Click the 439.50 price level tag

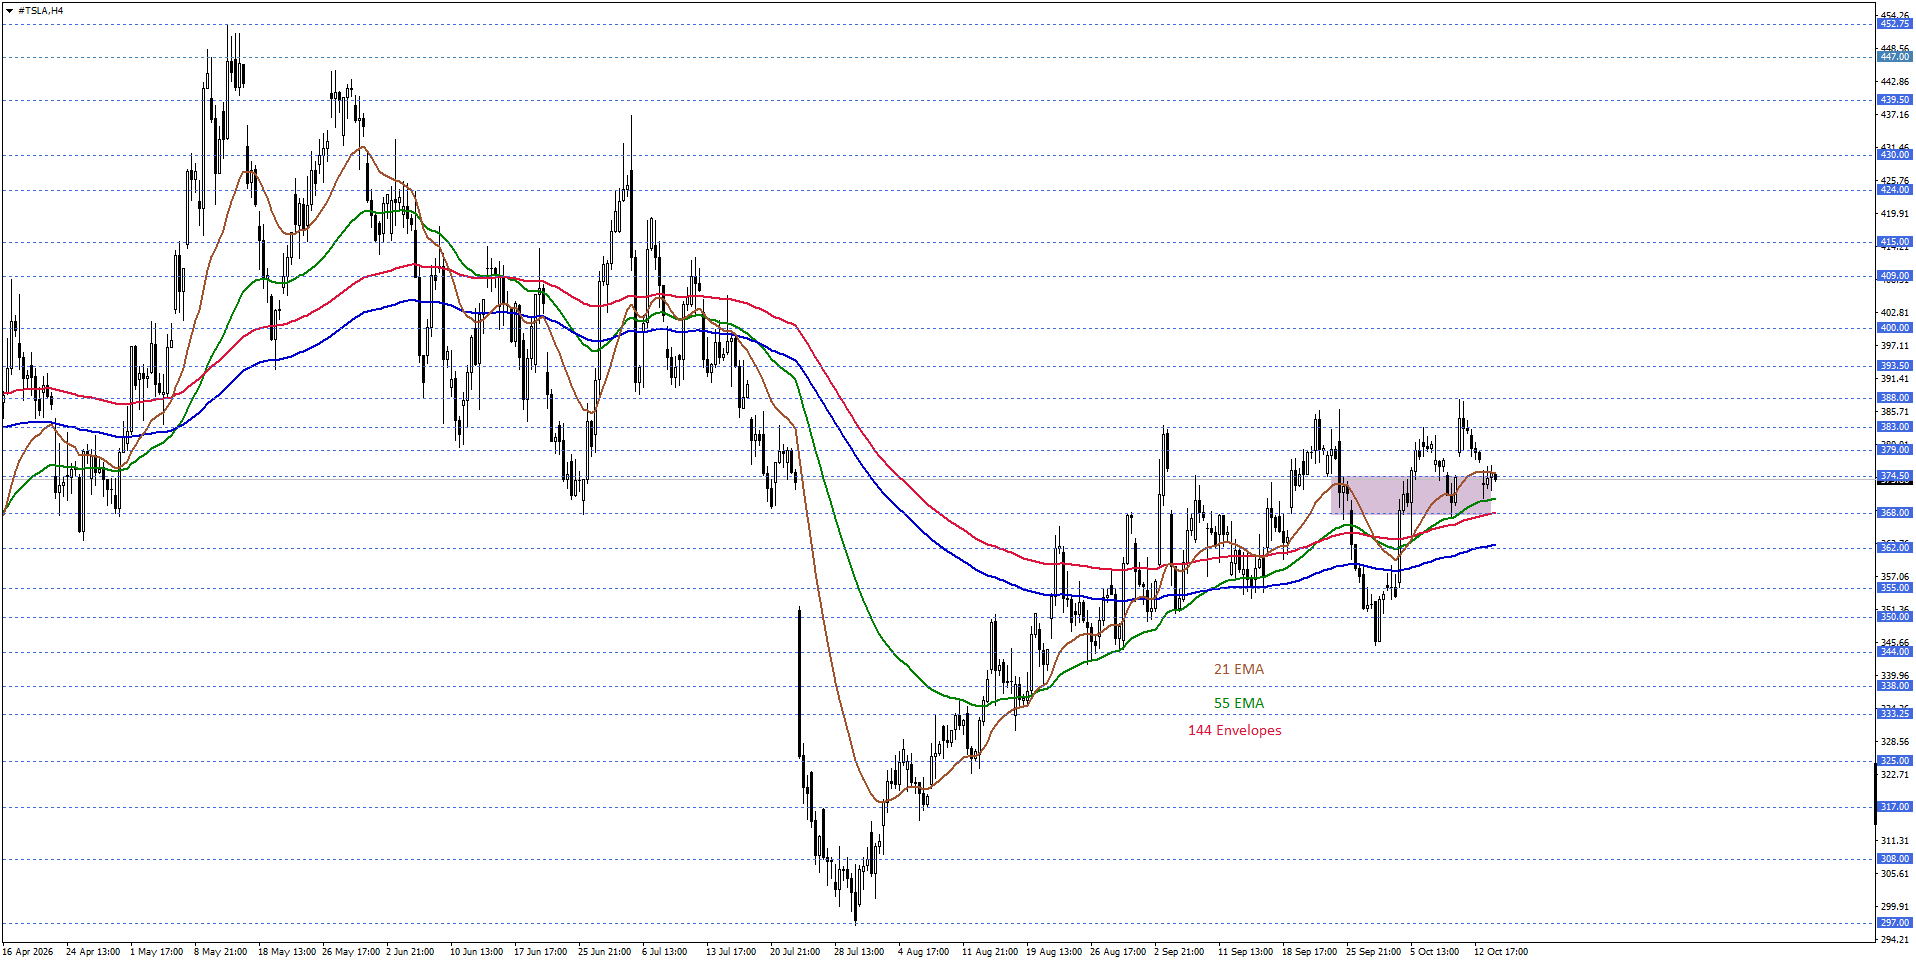pos(1894,100)
